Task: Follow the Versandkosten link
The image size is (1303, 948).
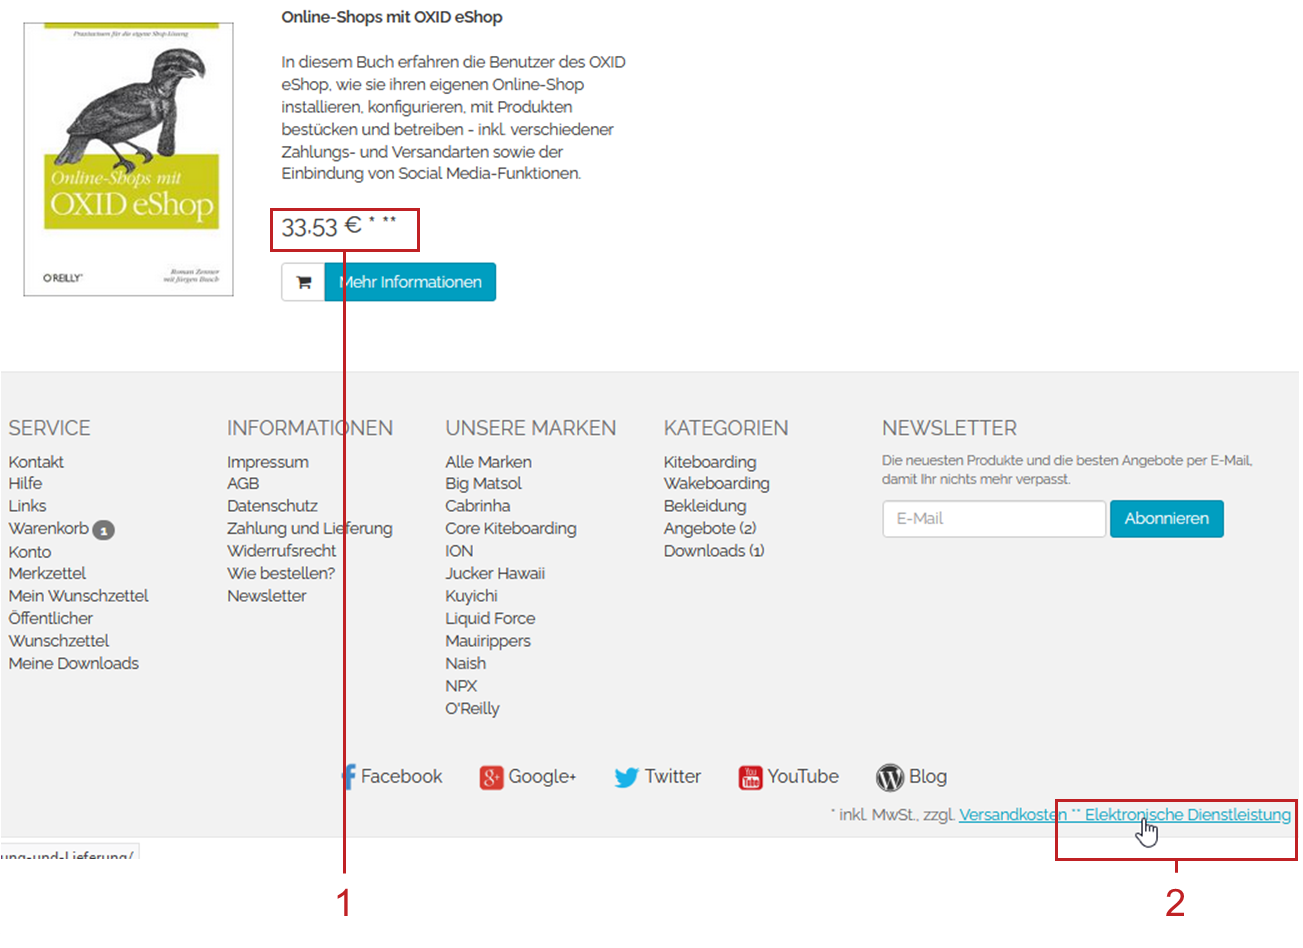Action: coord(1013,815)
